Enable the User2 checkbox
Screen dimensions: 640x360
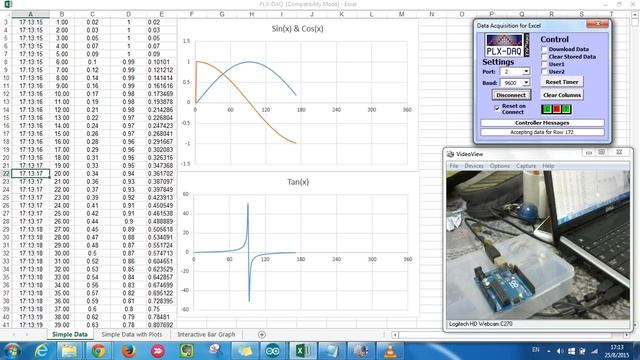pos(544,71)
